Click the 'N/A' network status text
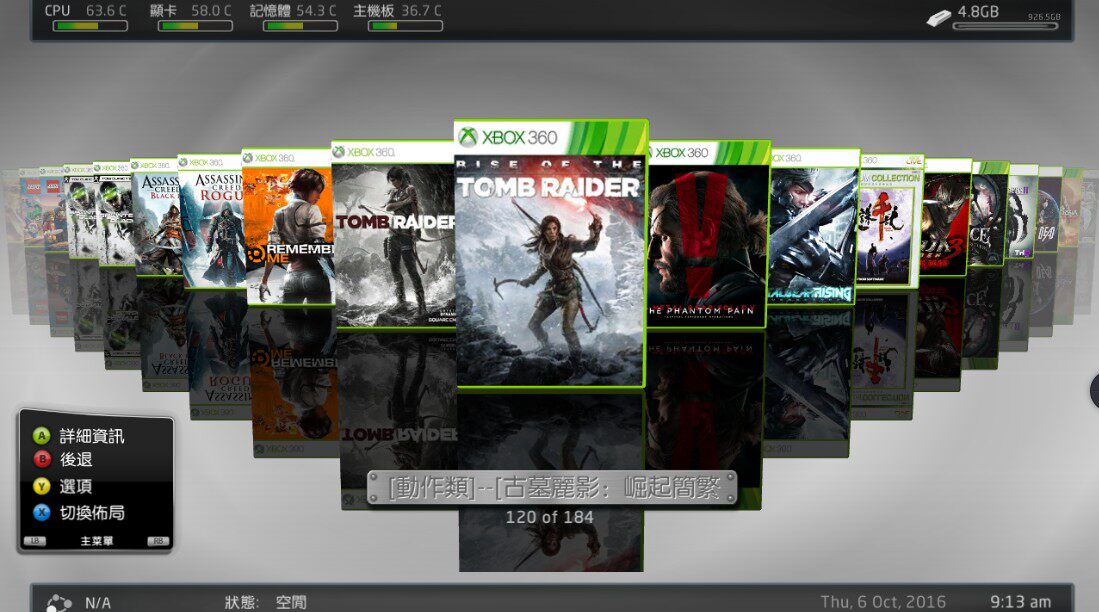Screen dimensions: 1099x612 coord(97,603)
